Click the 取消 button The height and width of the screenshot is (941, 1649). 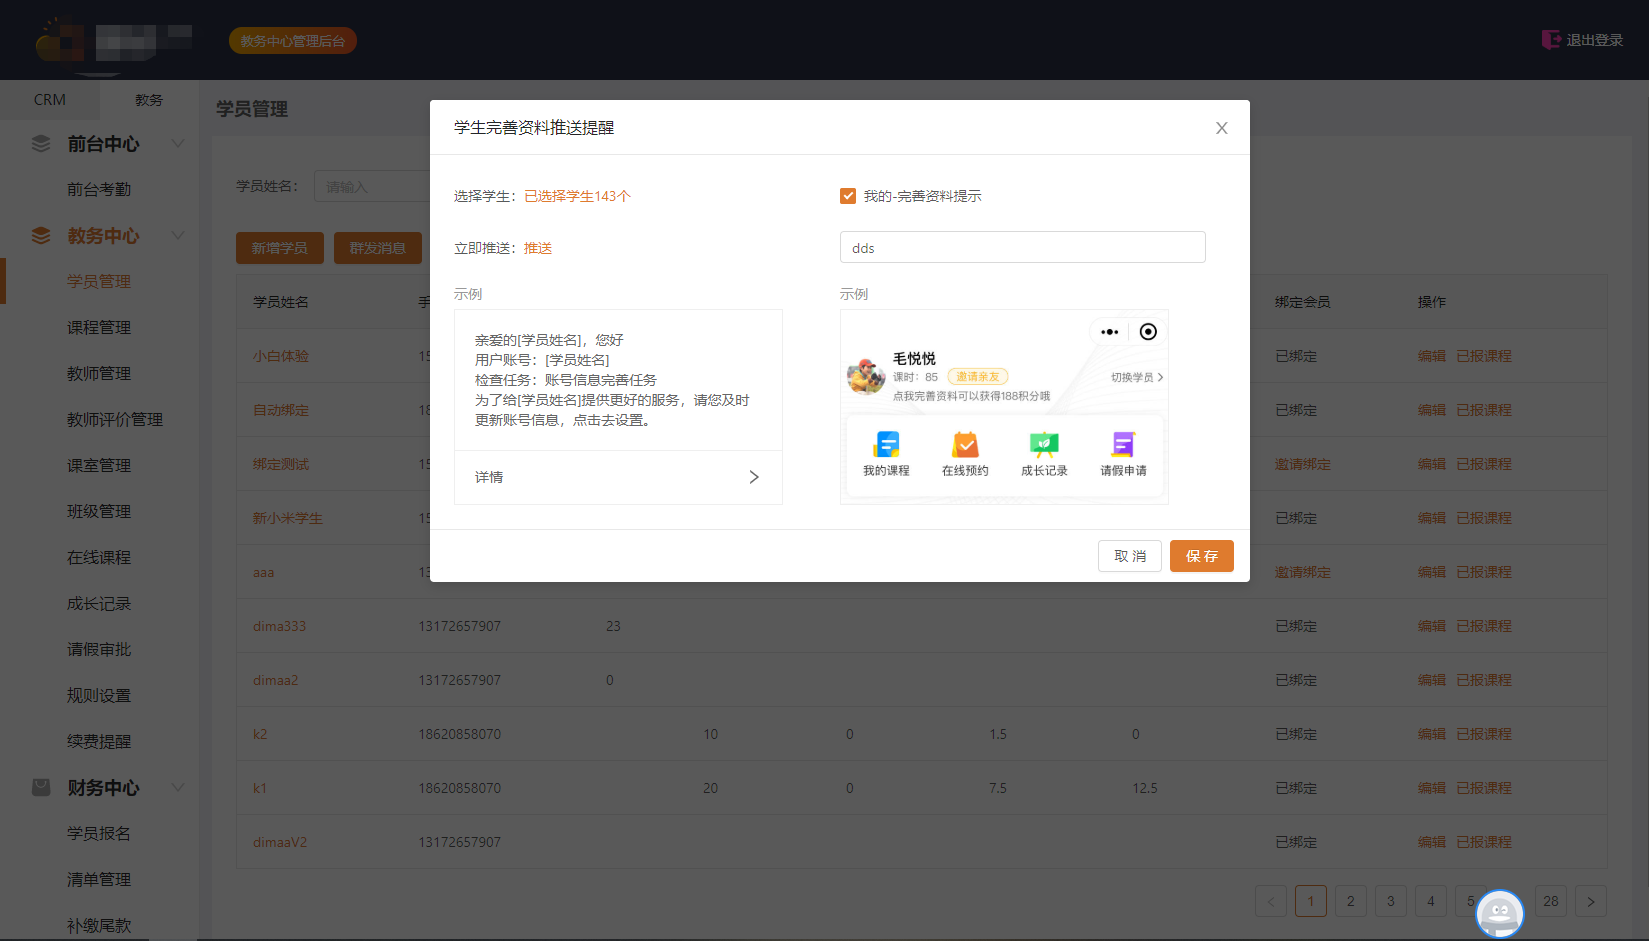[x=1130, y=556]
